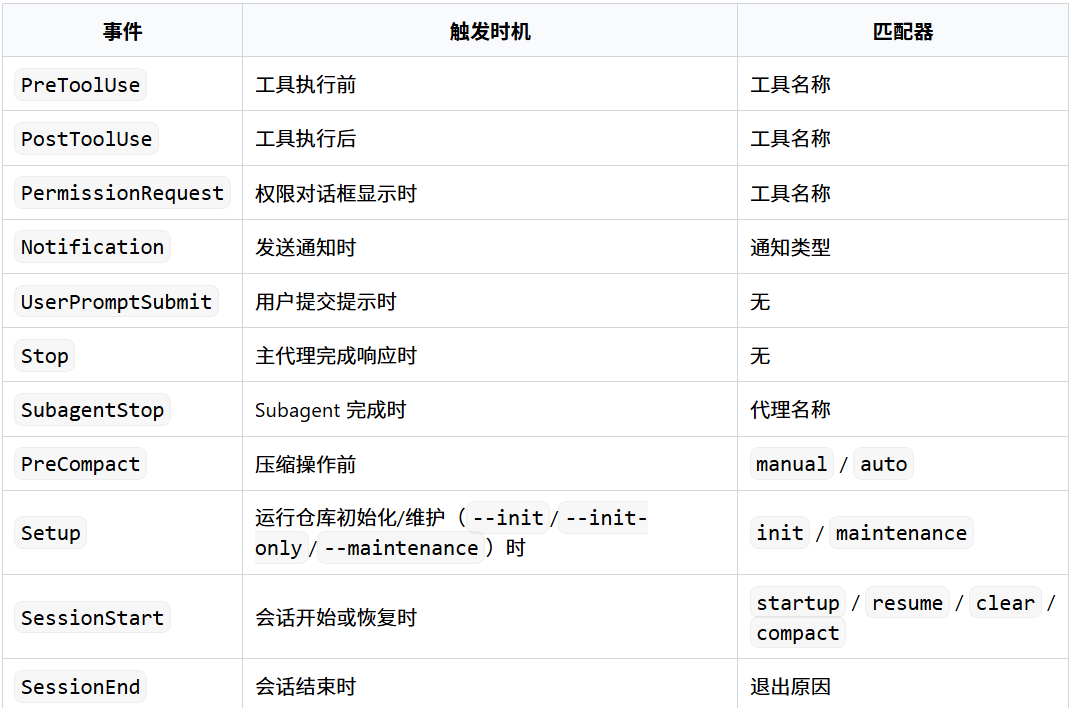Click the 发送通知时 text
The height and width of the screenshot is (708, 1078).
click(305, 247)
